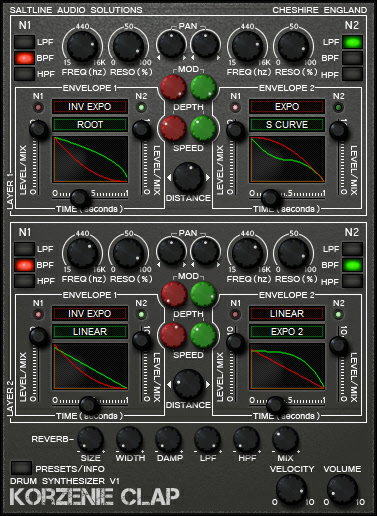Open Layer 1 Envelope 1 INV EXPO selector
Screen dimensions: 377x516
click(x=90, y=107)
